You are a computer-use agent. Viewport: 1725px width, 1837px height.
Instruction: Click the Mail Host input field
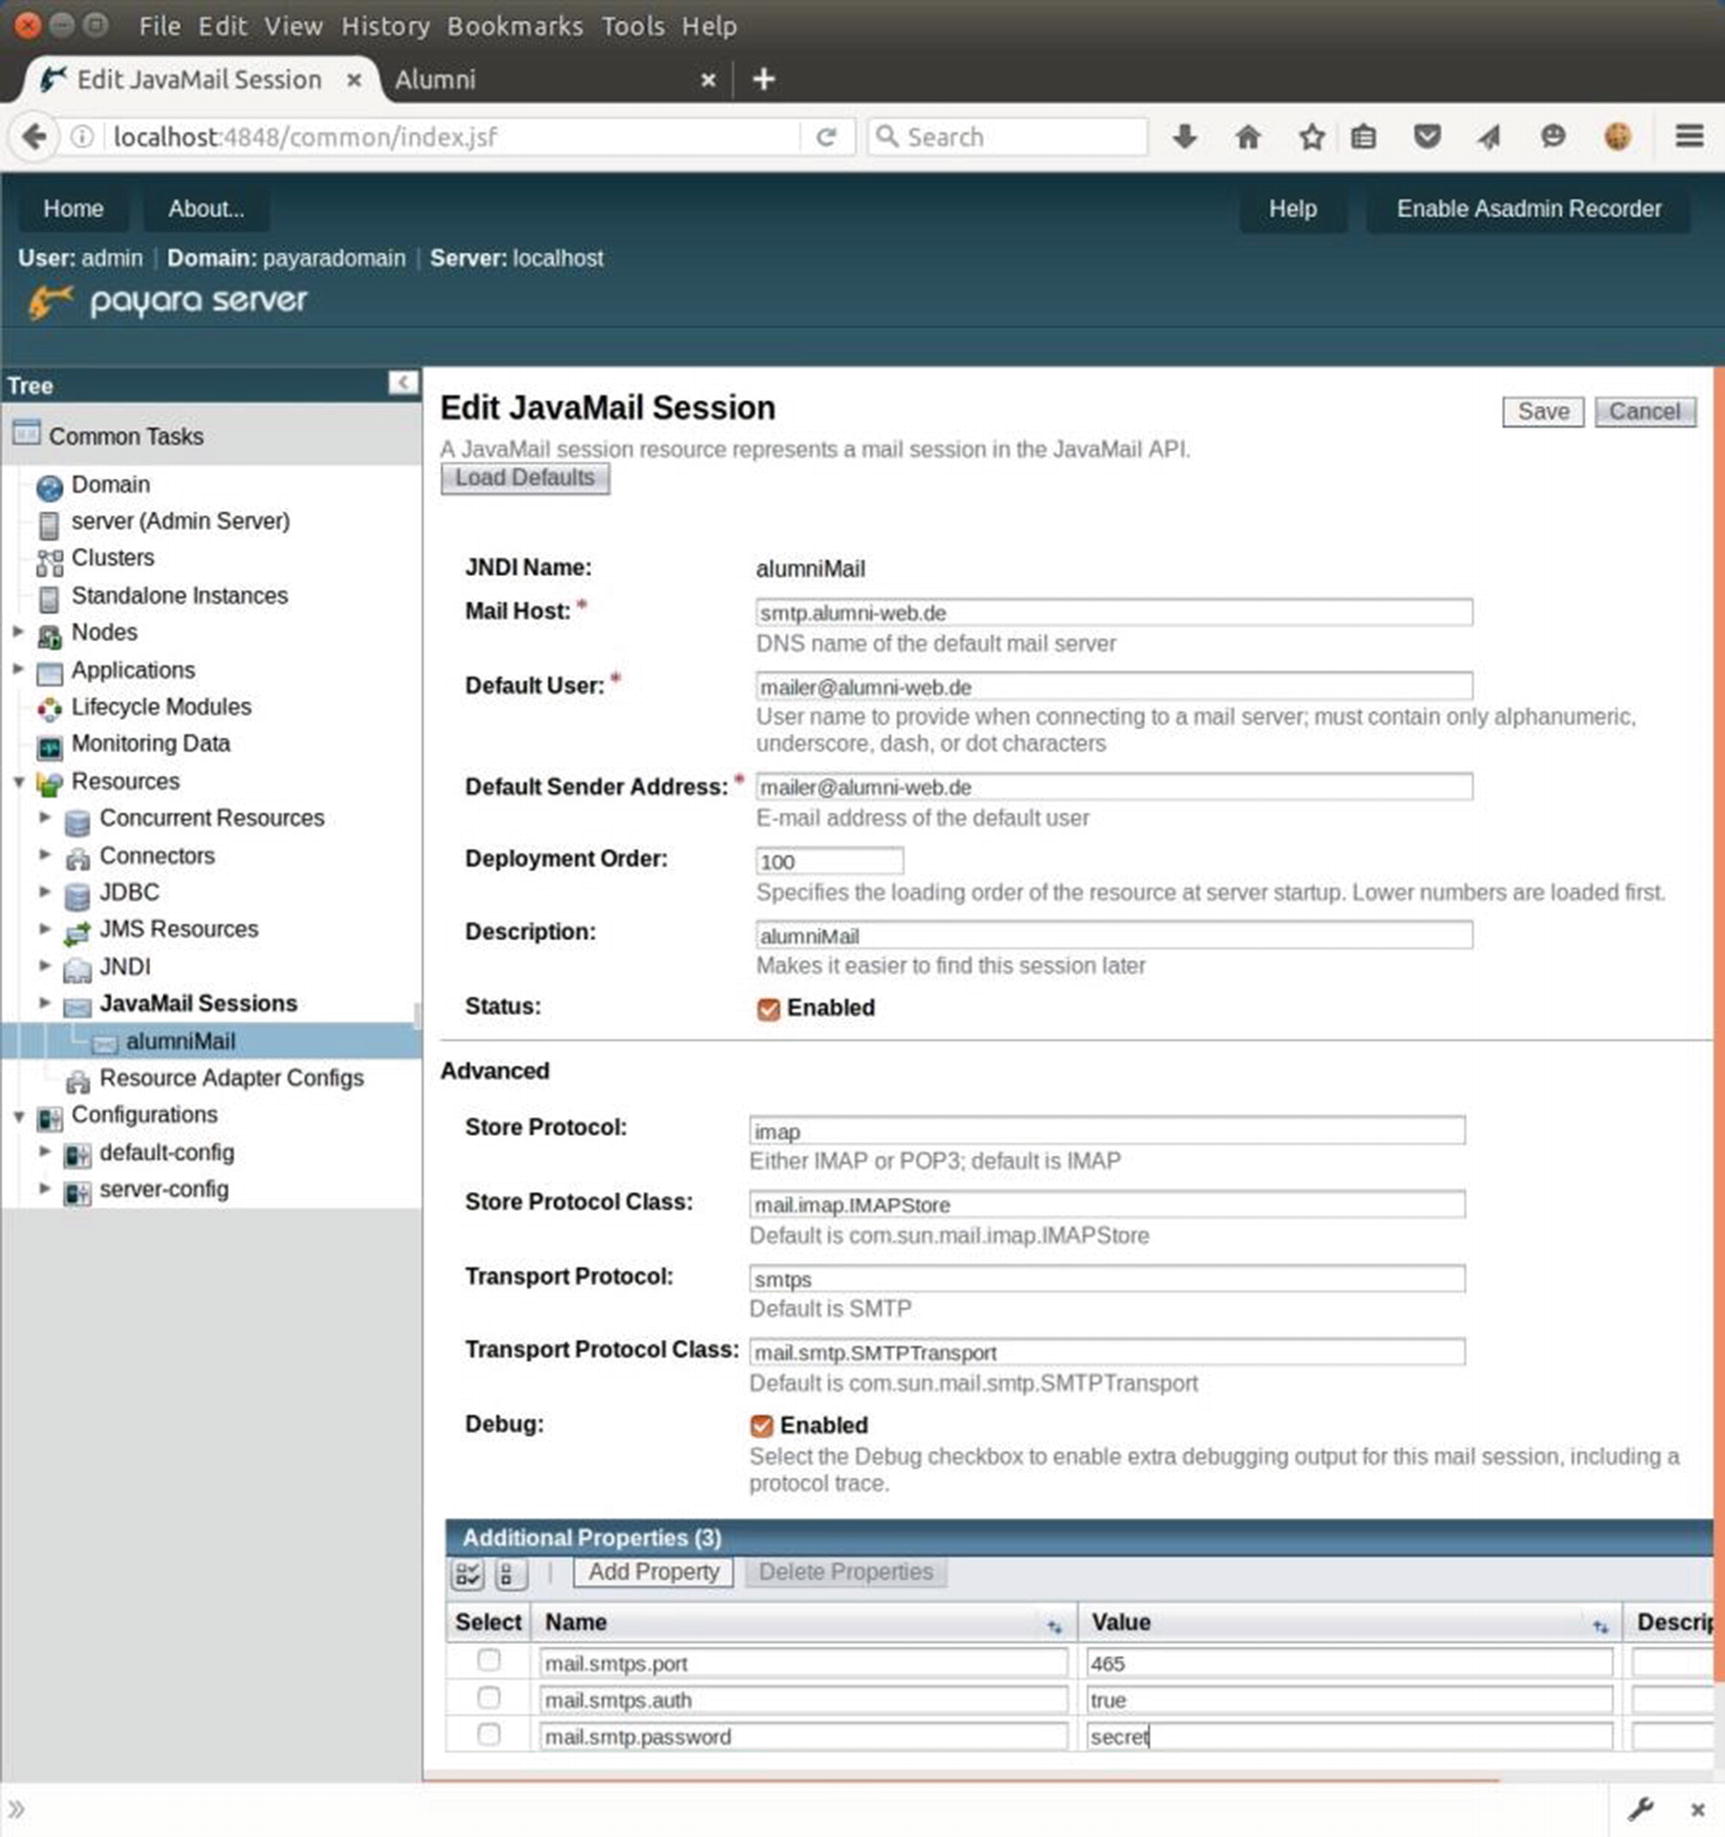[x=1113, y=612]
